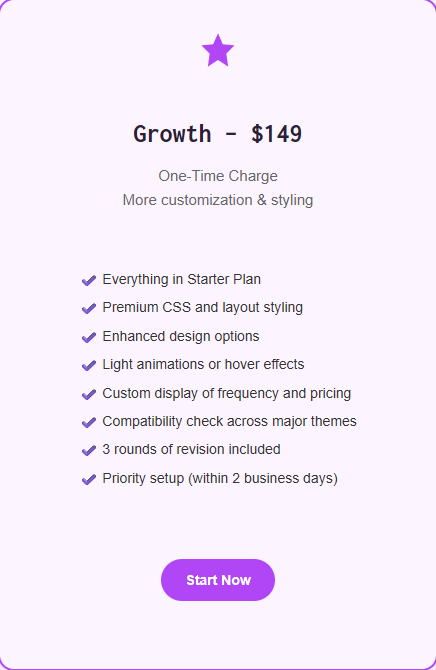Click the purple star icon
This screenshot has height=670, width=436.
[x=218, y=50]
